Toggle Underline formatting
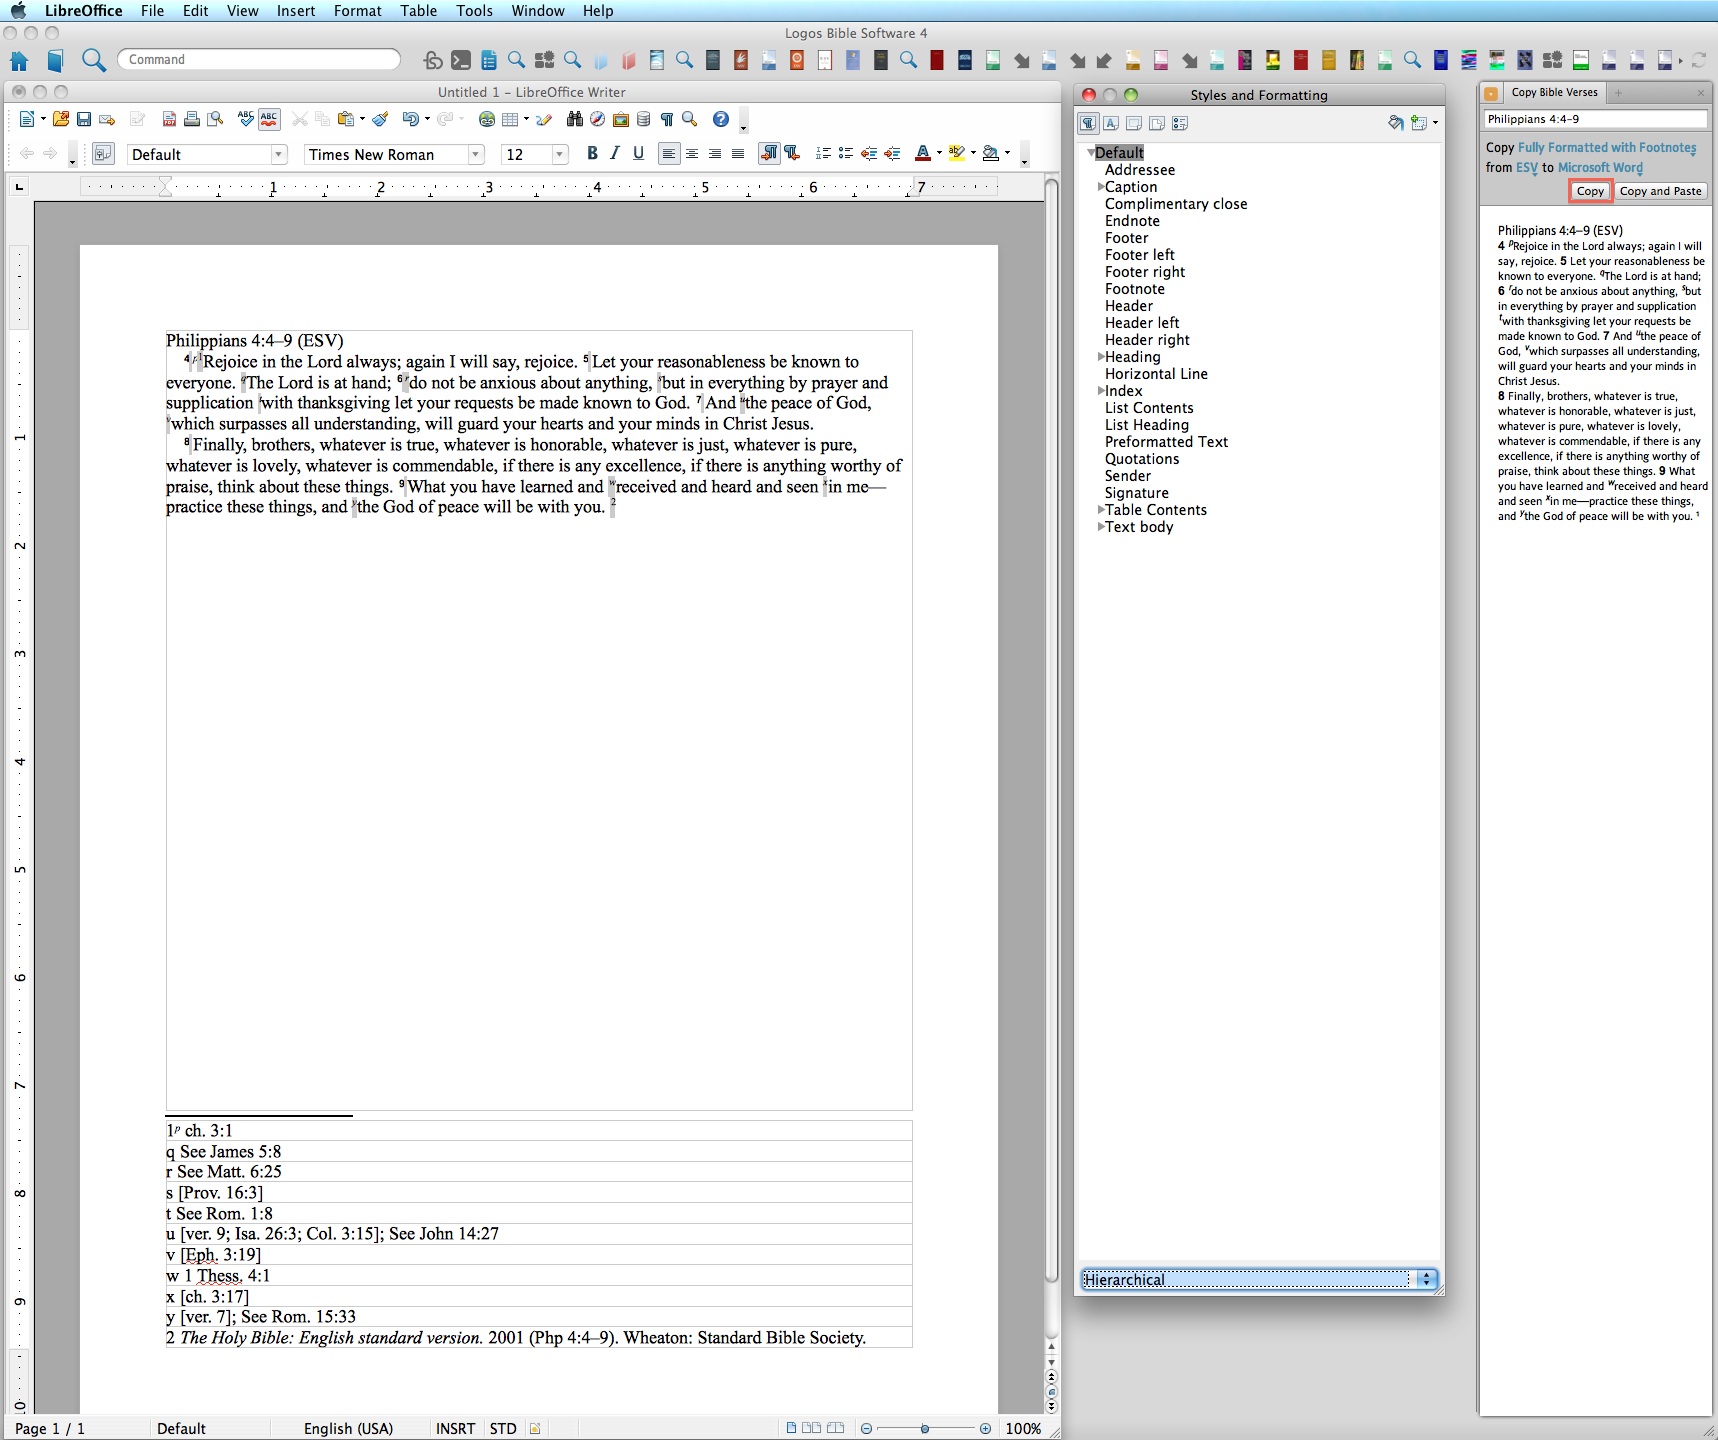Image resolution: width=1718 pixels, height=1440 pixels. tap(638, 153)
